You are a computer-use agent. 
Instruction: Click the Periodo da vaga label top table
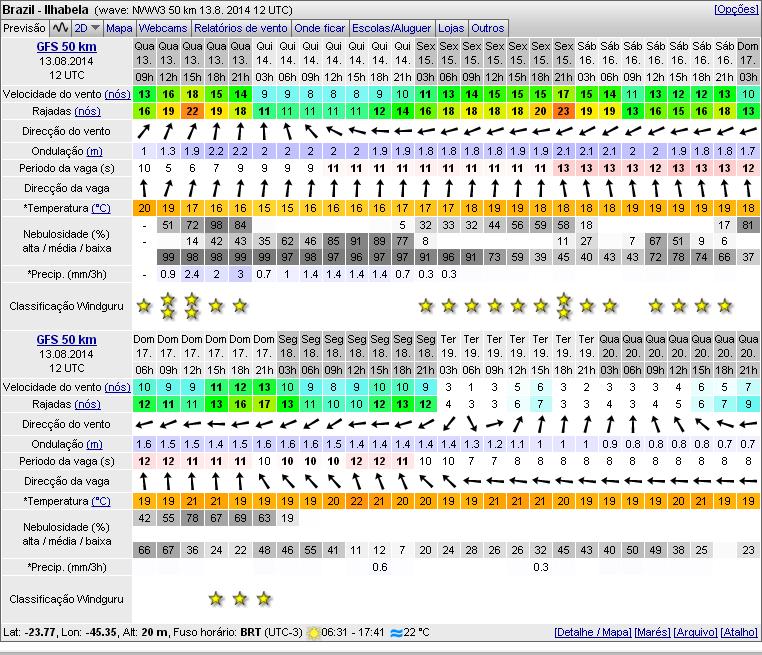pyautogui.click(x=67, y=168)
